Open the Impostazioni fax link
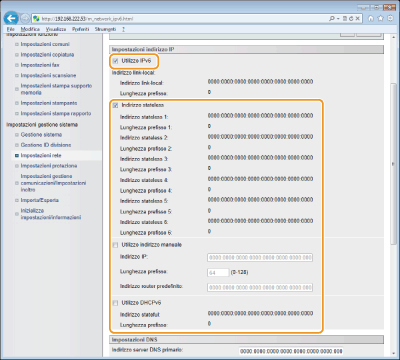 click(x=40, y=65)
